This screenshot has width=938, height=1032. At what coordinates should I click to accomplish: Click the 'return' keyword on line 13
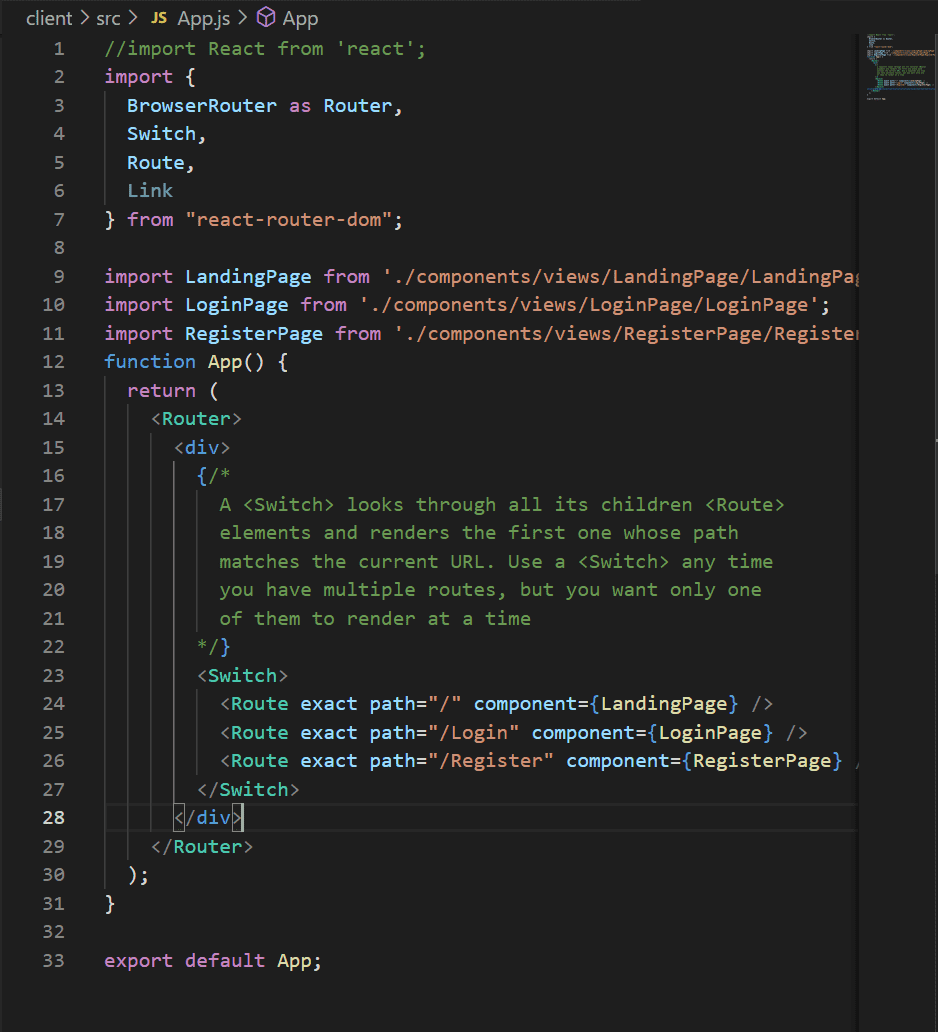tap(161, 390)
